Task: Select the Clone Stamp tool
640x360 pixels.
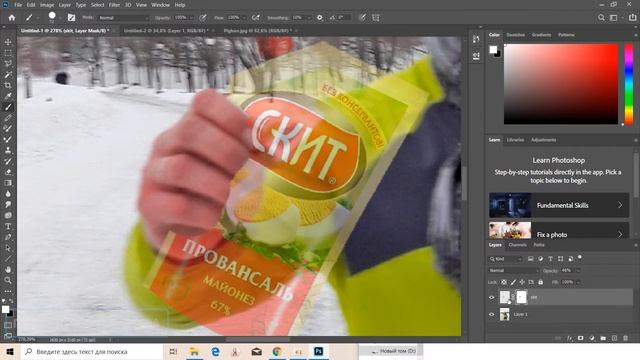Action: 8,150
